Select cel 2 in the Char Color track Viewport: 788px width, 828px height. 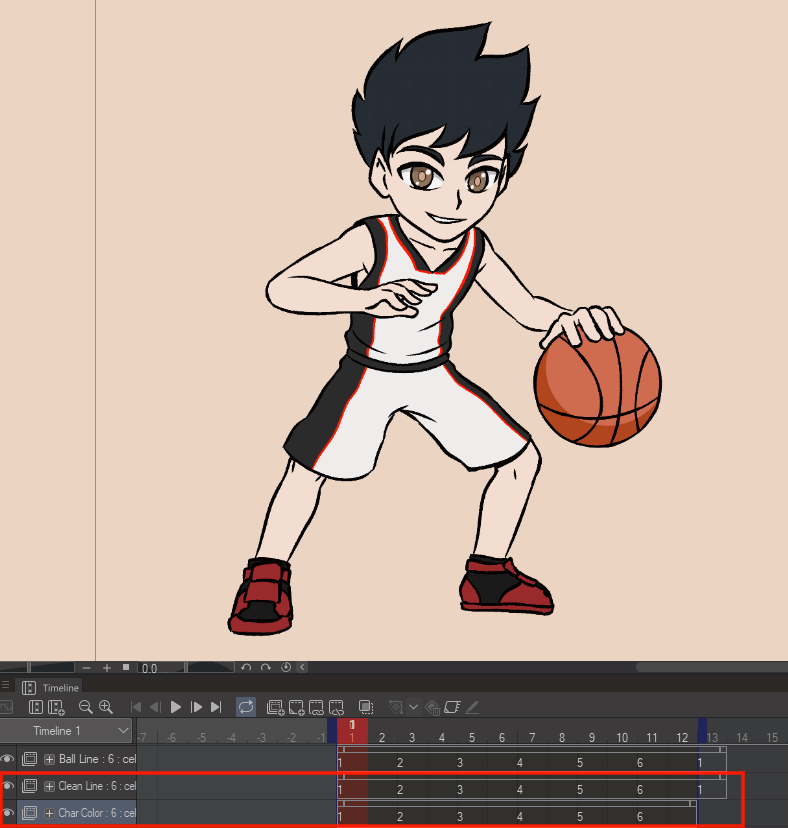click(400, 816)
